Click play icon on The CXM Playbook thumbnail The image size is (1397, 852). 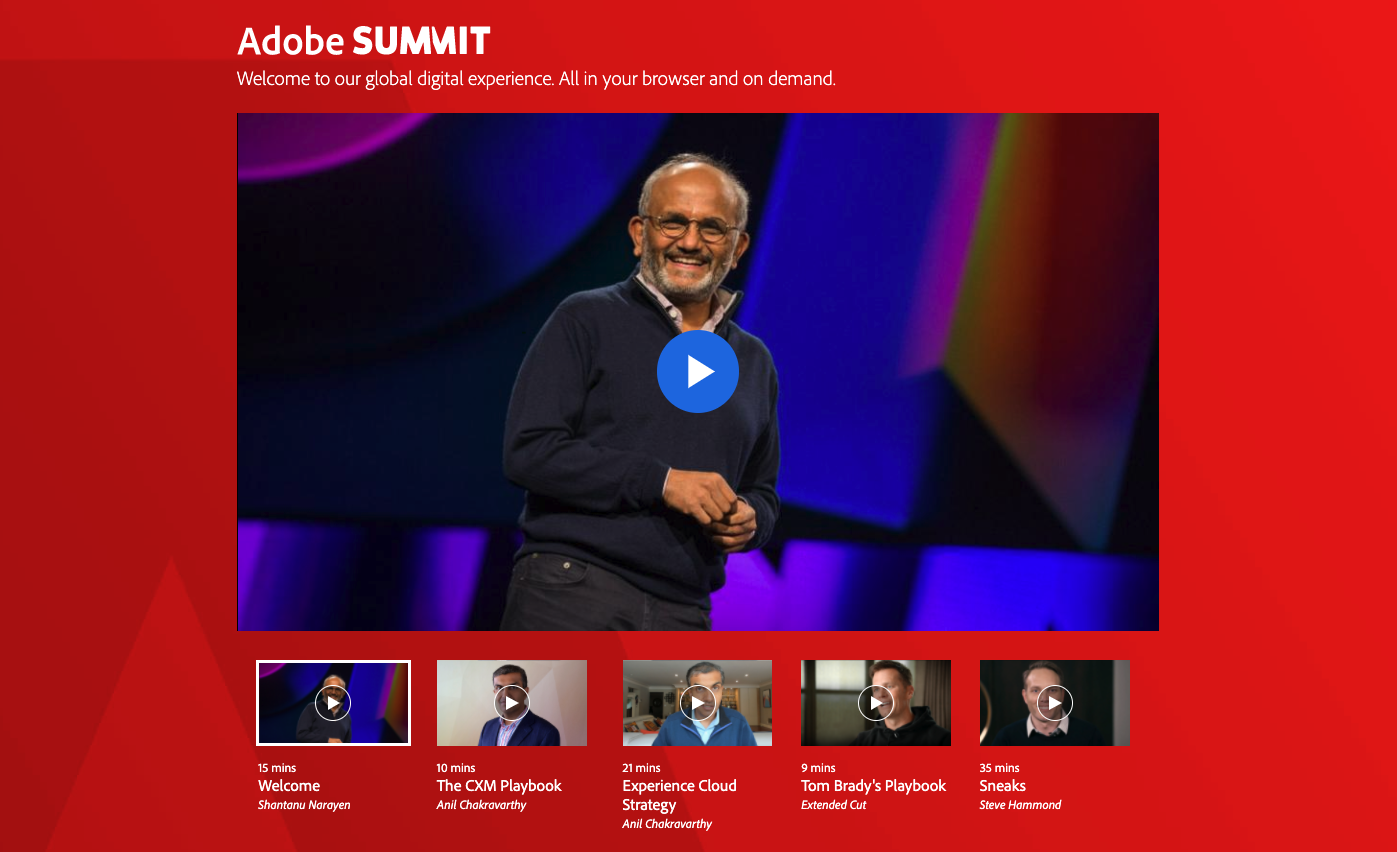pos(511,703)
